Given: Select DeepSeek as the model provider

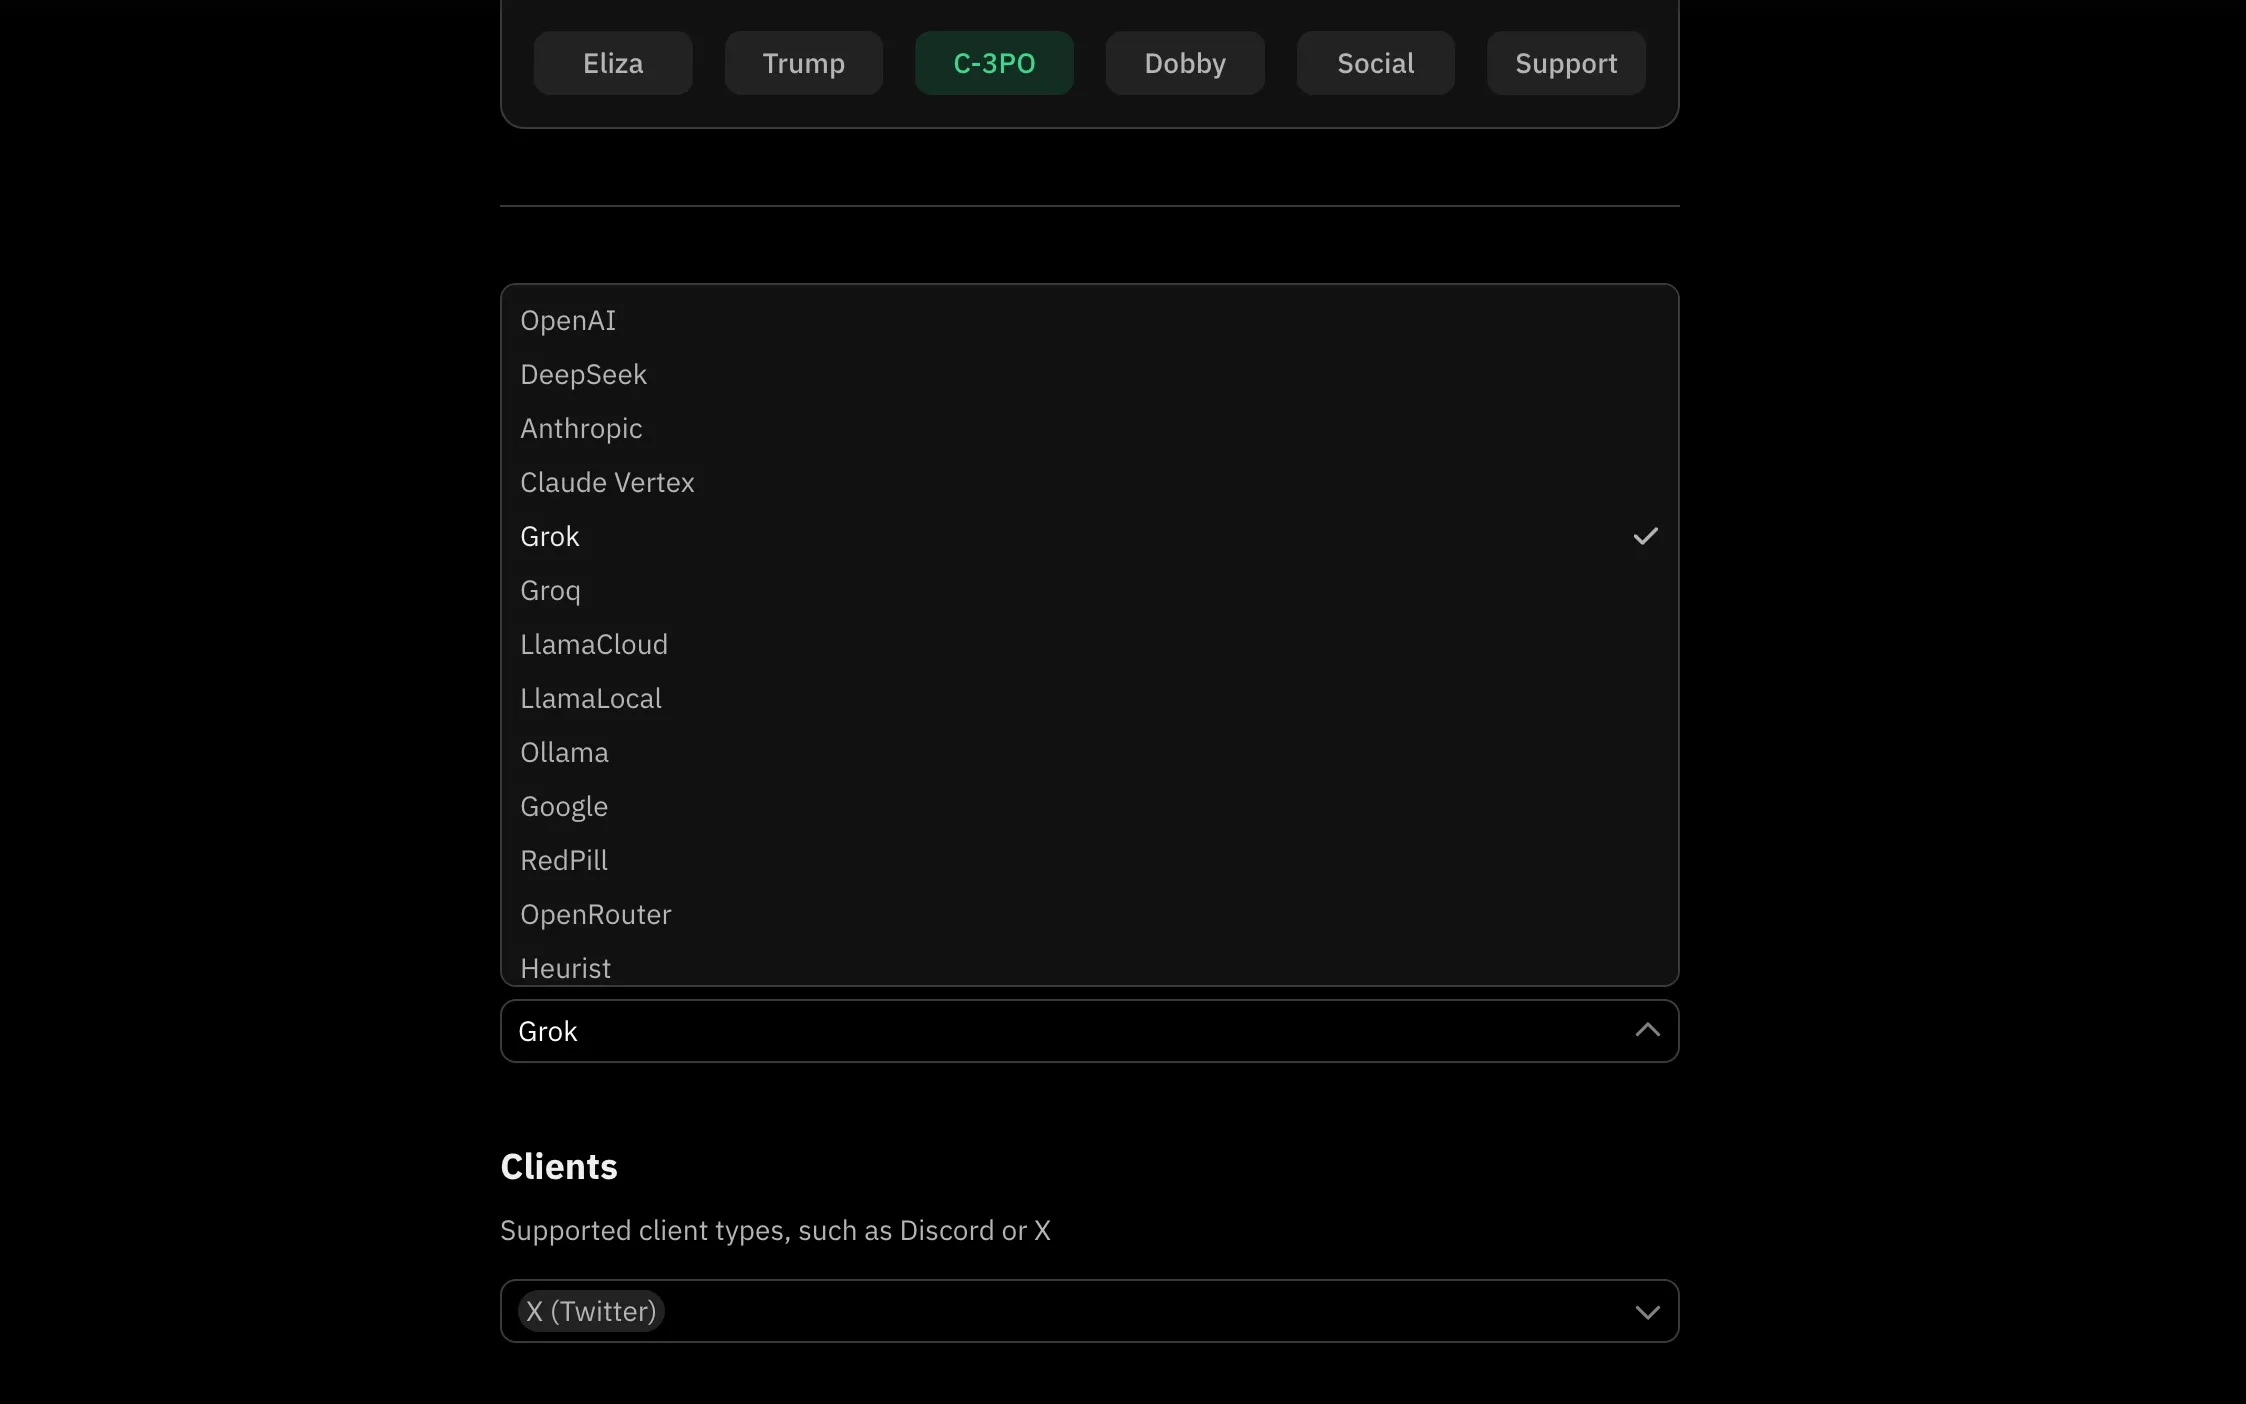Looking at the screenshot, I should (x=582, y=374).
